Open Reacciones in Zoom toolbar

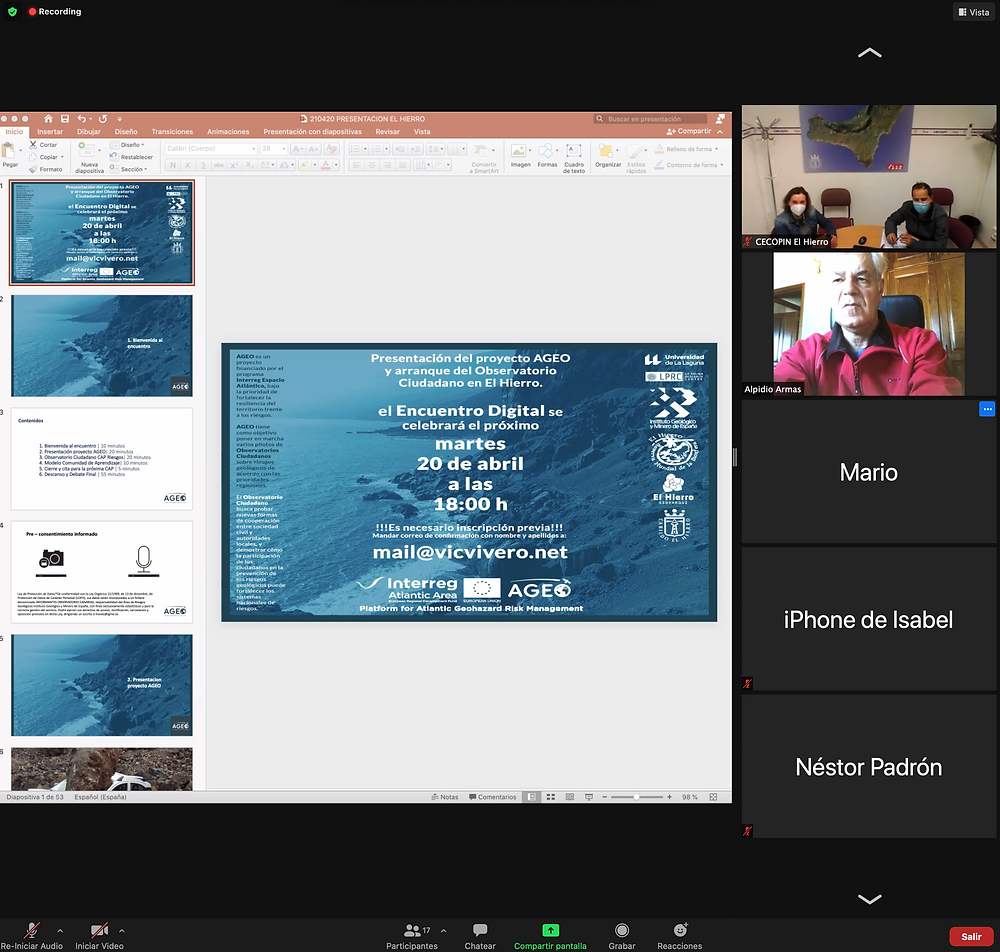click(680, 936)
